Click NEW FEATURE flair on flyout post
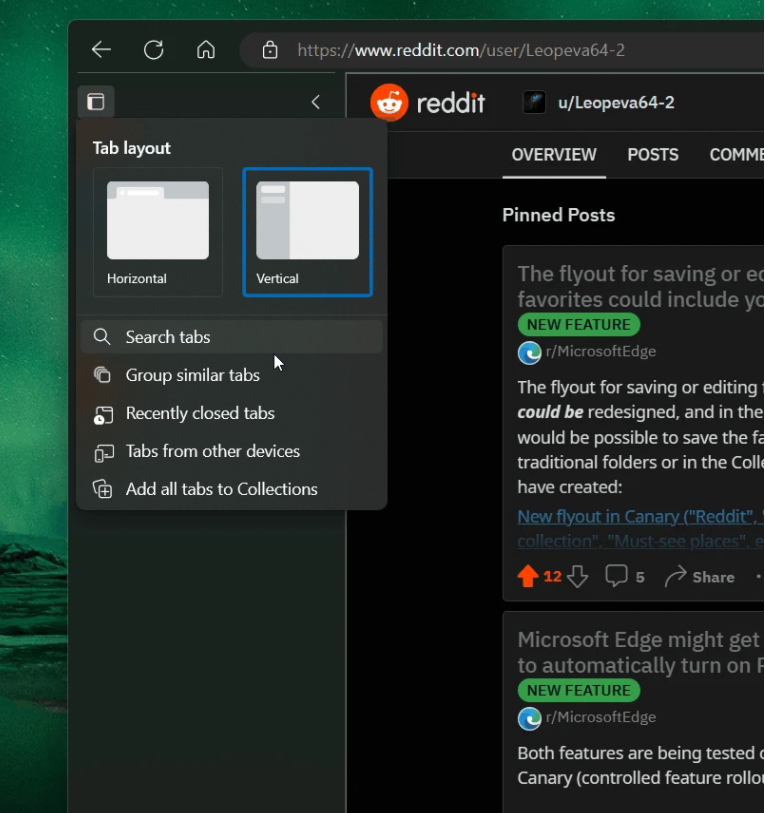Image resolution: width=765 pixels, height=813 pixels. tap(579, 325)
